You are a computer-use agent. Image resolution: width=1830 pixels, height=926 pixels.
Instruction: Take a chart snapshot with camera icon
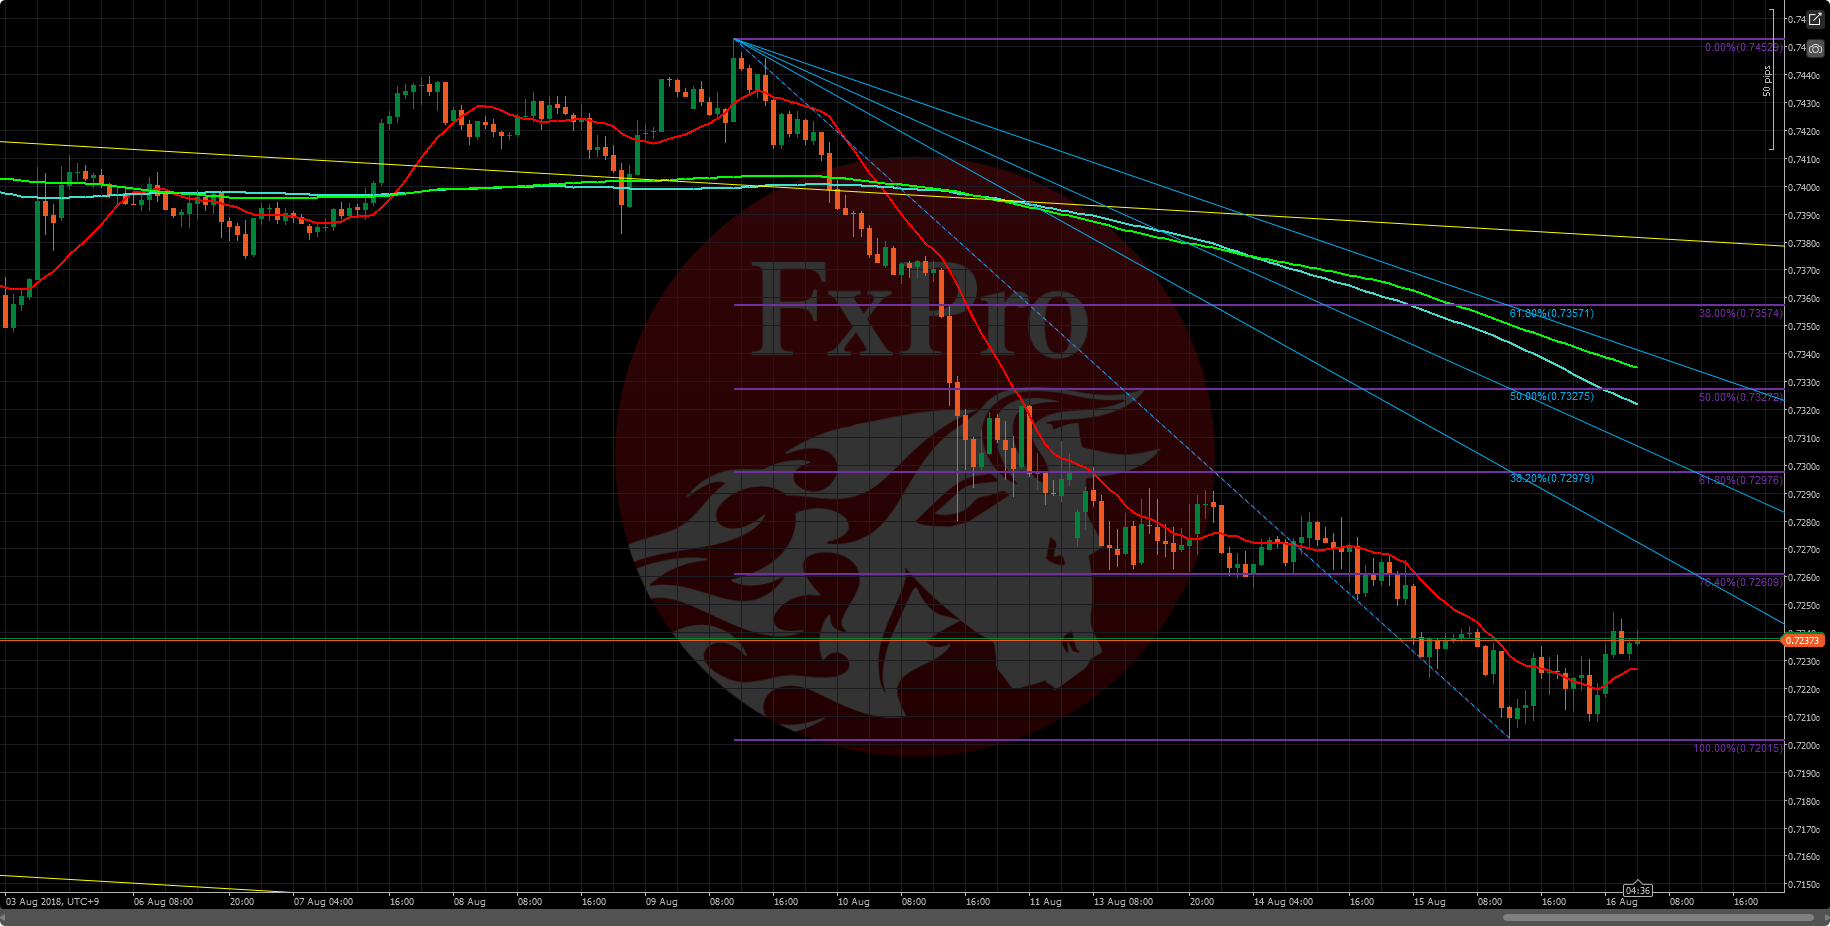point(1815,48)
